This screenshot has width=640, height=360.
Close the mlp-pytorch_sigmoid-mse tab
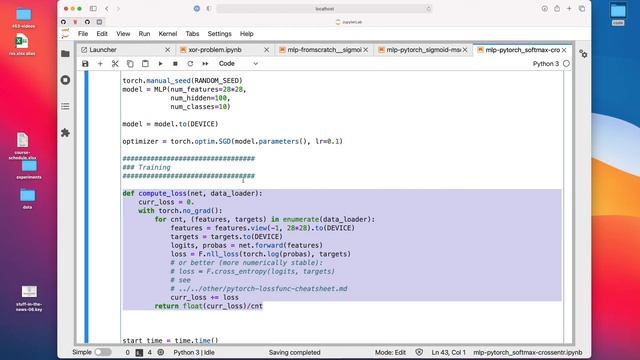465,50
